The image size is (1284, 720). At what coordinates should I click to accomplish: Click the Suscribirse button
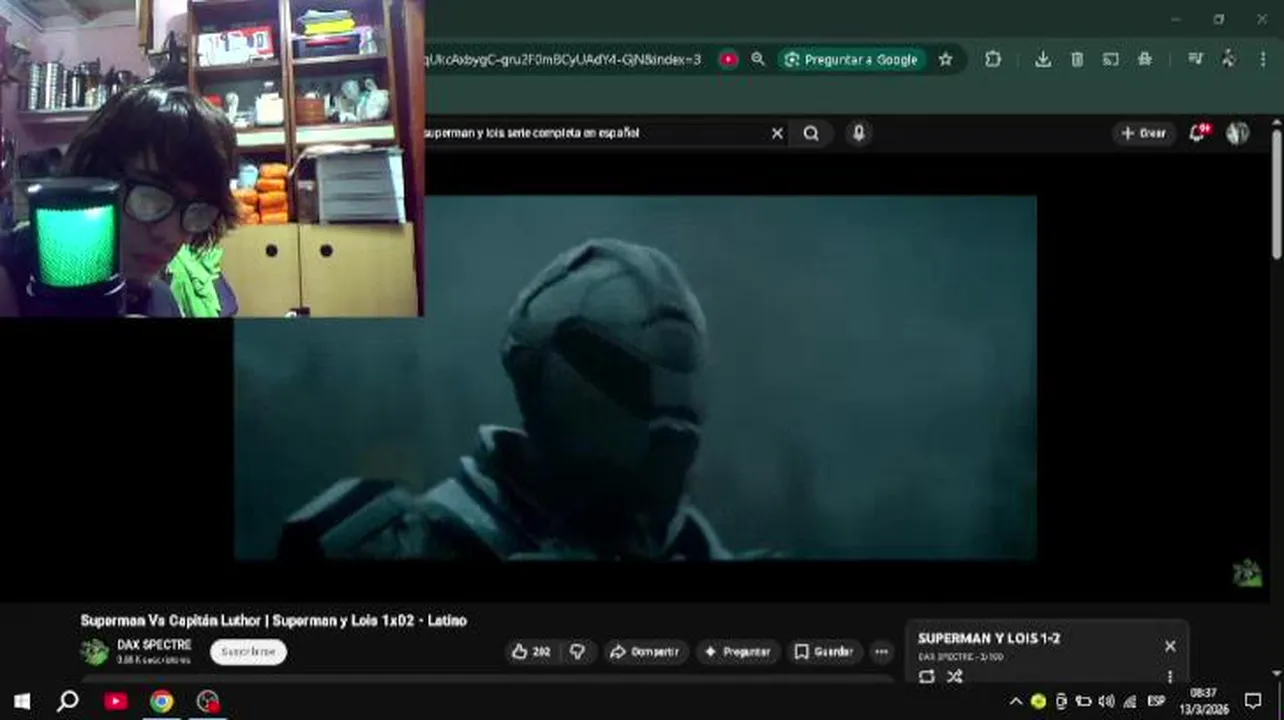tap(248, 652)
